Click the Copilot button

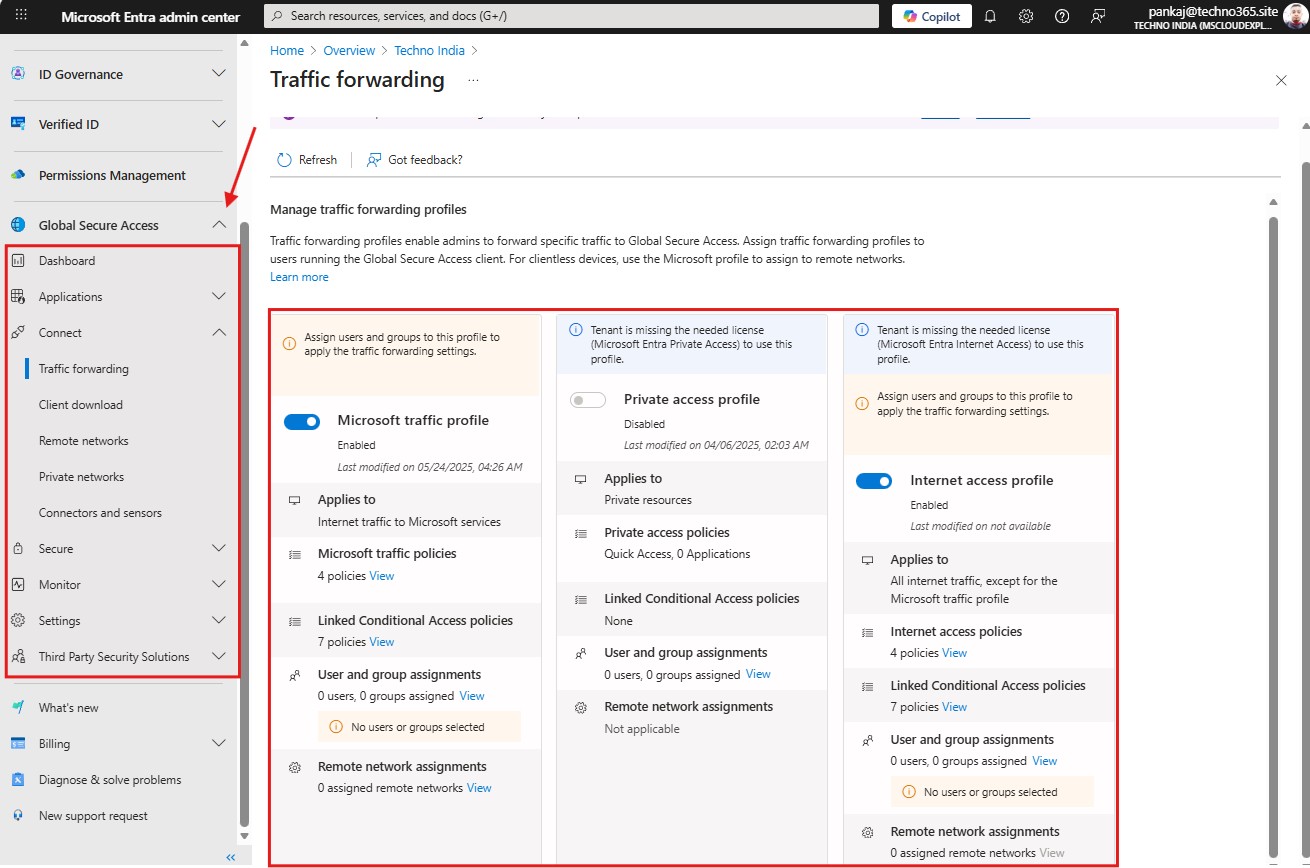(x=932, y=16)
